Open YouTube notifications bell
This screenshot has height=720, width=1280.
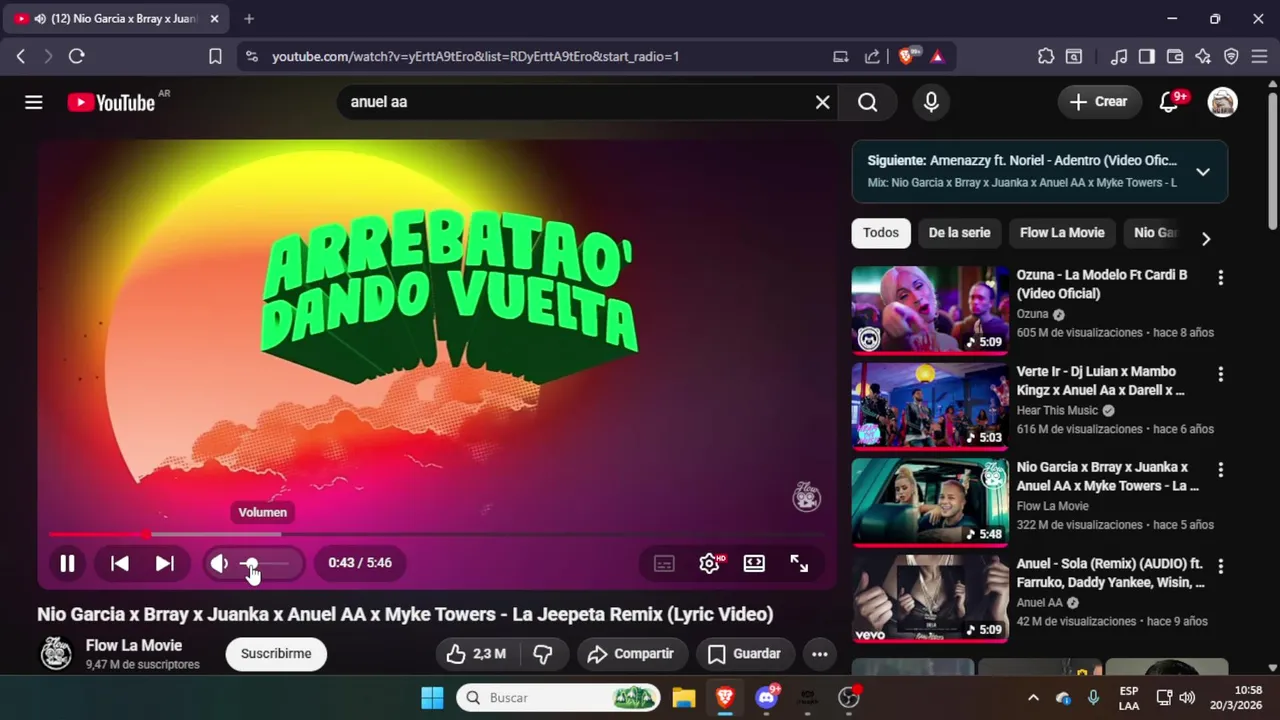point(1168,102)
